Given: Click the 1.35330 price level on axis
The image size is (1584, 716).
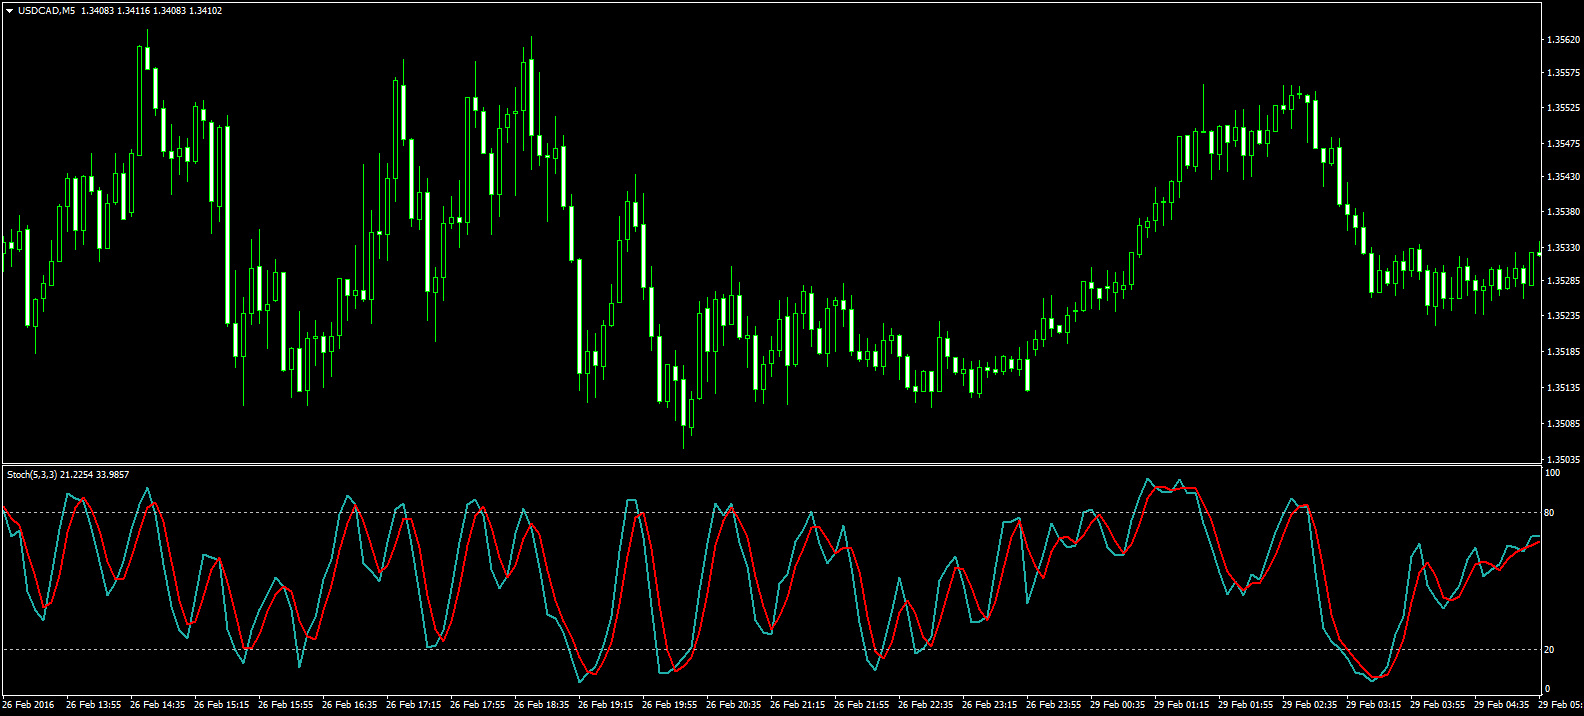Looking at the screenshot, I should (1563, 248).
